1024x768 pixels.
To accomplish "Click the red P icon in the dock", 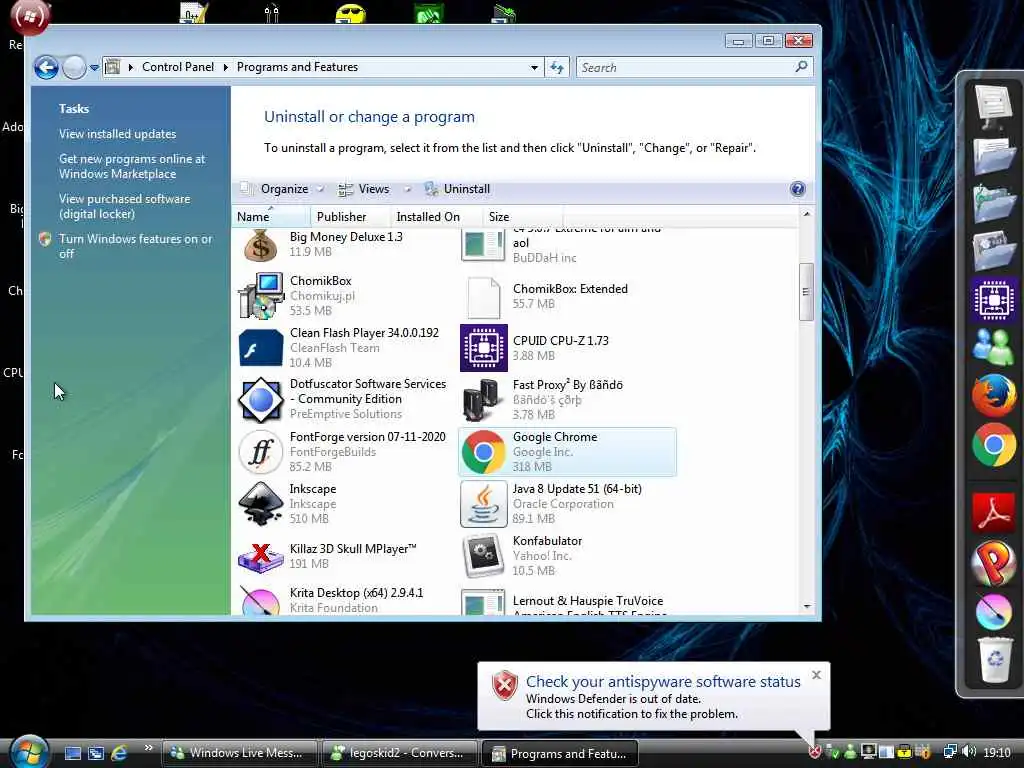I will [x=993, y=562].
